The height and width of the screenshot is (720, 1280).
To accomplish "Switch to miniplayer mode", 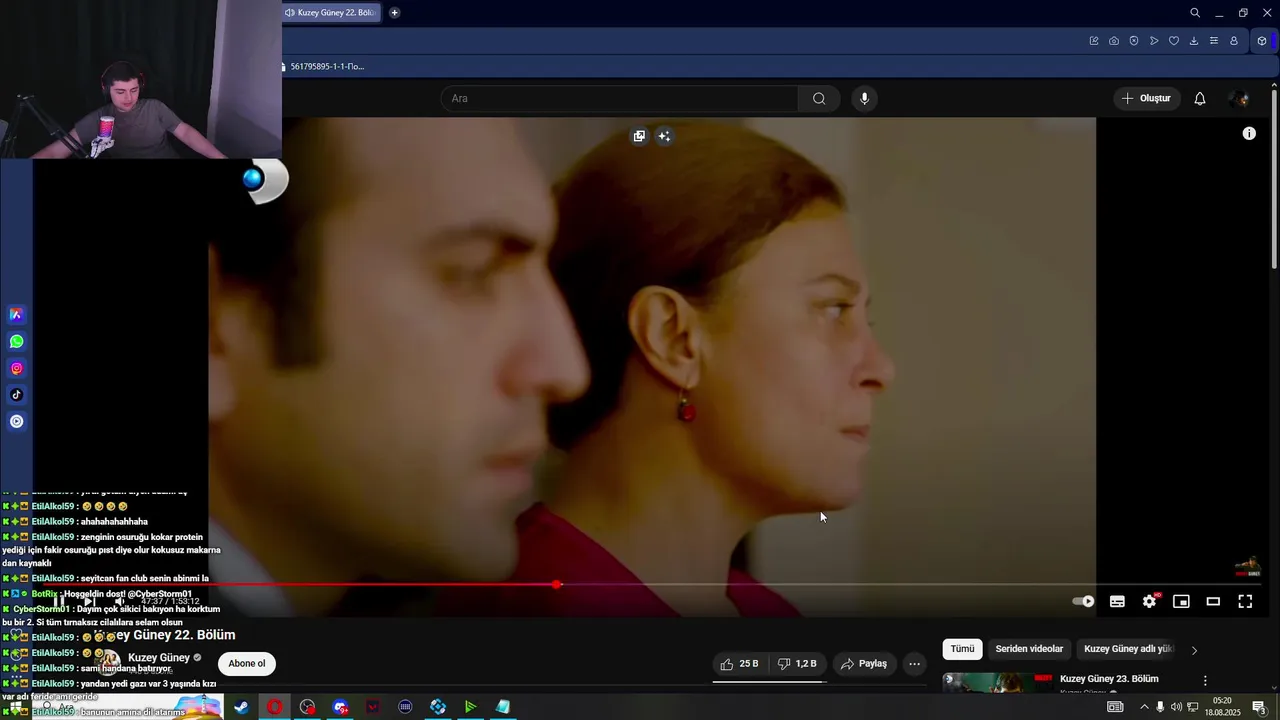I will pyautogui.click(x=1181, y=601).
